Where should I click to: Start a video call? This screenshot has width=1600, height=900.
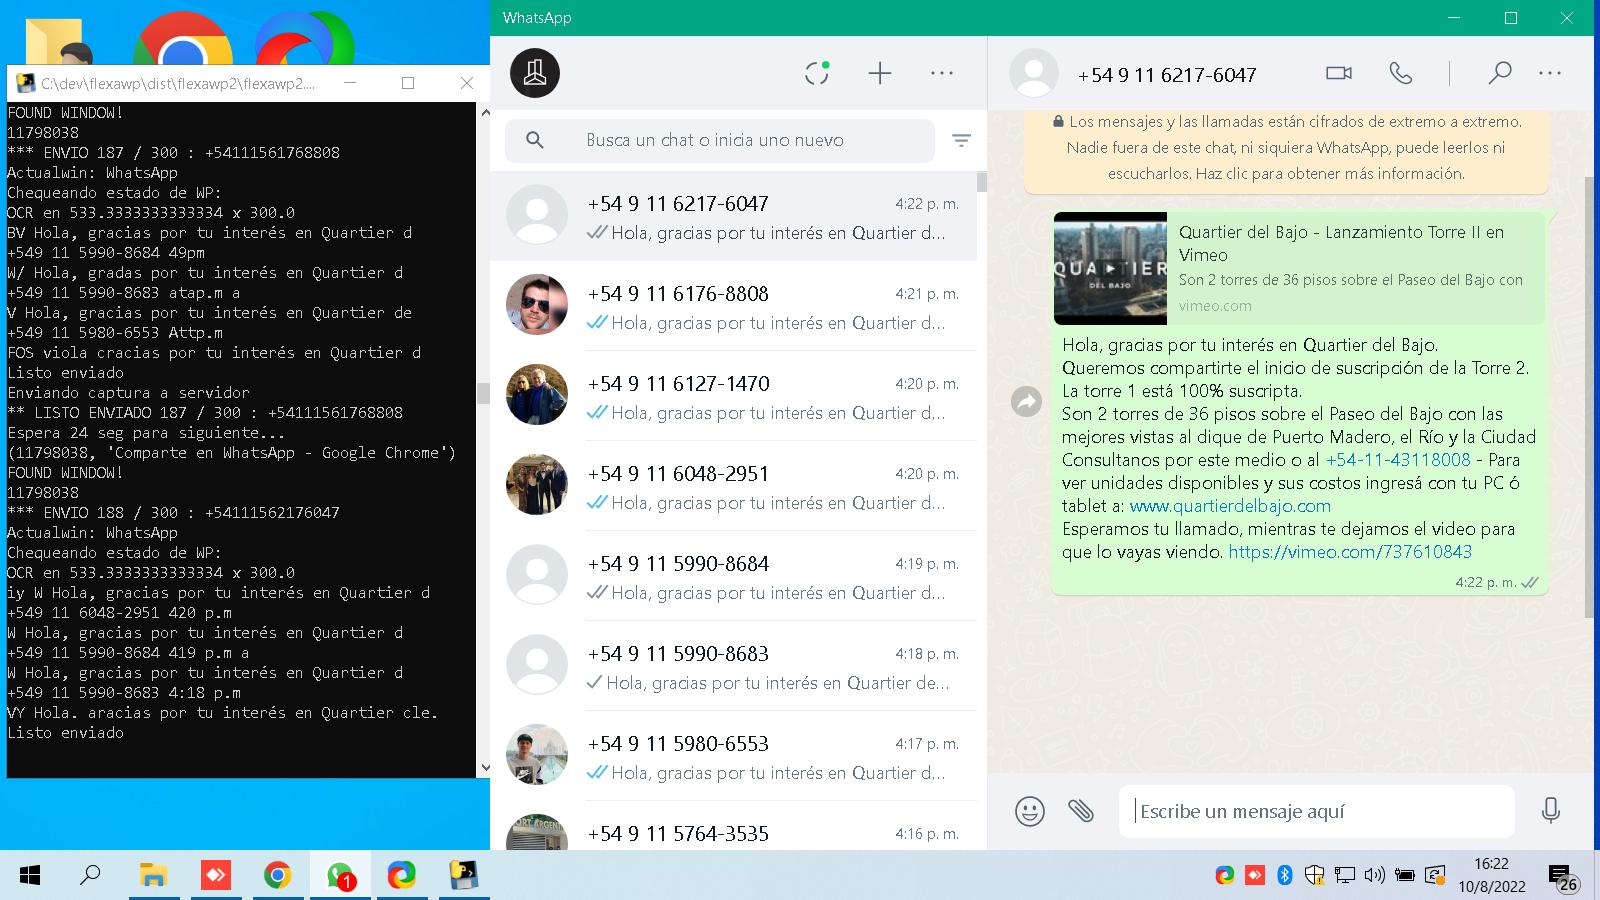click(1339, 73)
